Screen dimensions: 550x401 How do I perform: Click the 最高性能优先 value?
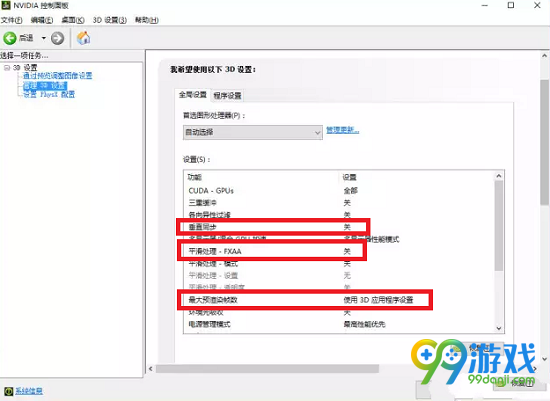point(364,324)
